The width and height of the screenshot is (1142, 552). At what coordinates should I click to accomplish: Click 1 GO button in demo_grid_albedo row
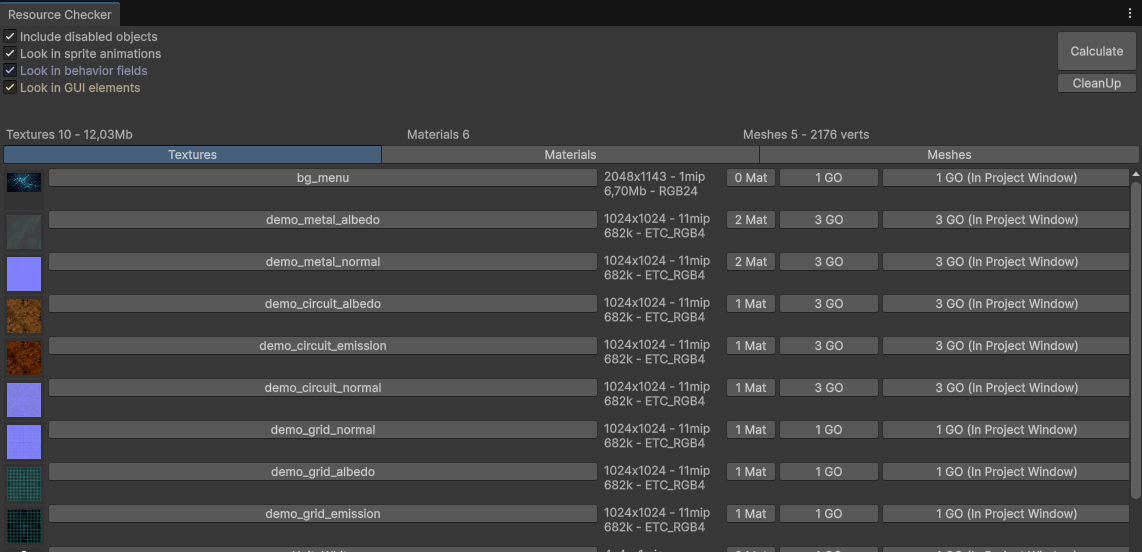pyautogui.click(x=829, y=471)
